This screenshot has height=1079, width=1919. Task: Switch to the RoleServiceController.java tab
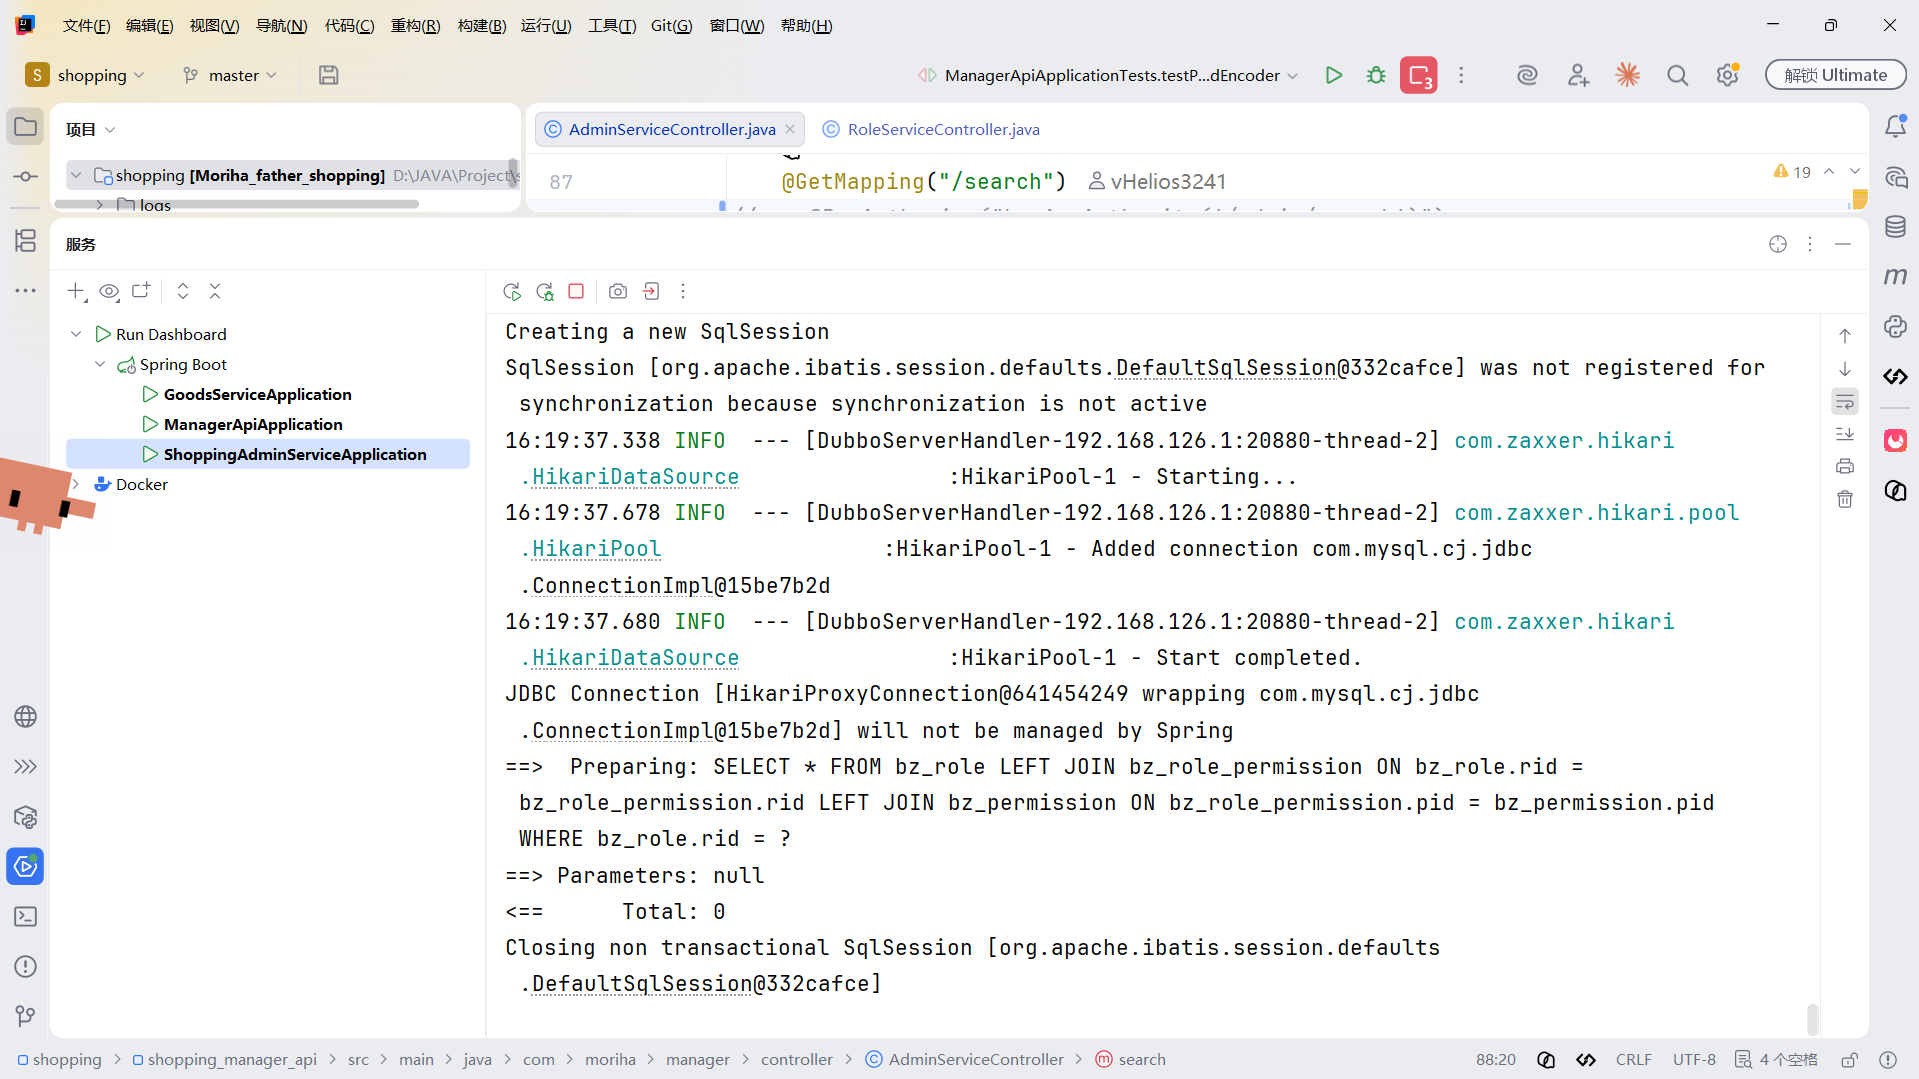(943, 129)
